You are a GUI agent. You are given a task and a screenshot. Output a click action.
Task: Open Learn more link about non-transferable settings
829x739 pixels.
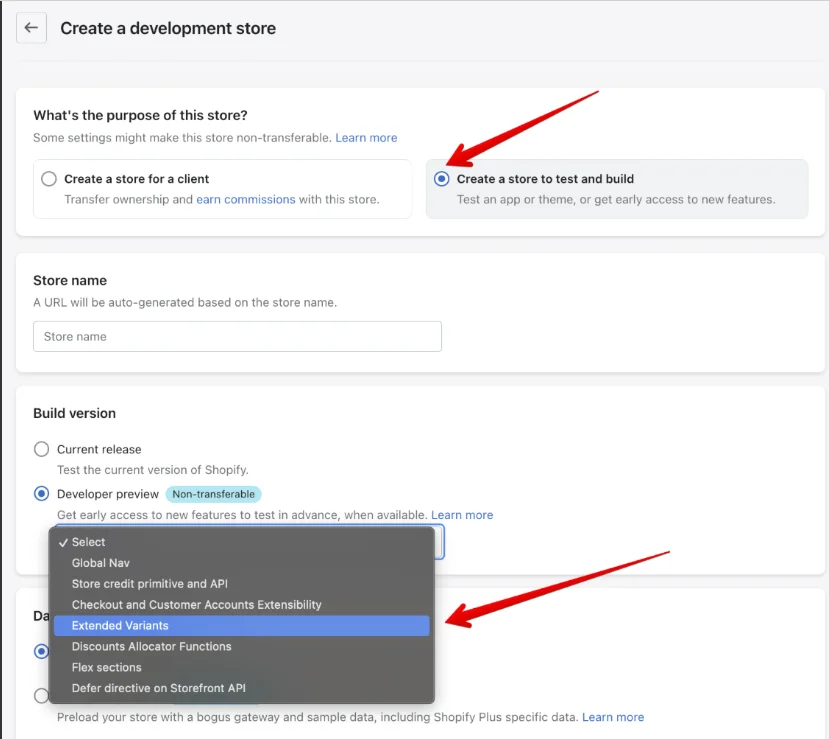tap(366, 138)
